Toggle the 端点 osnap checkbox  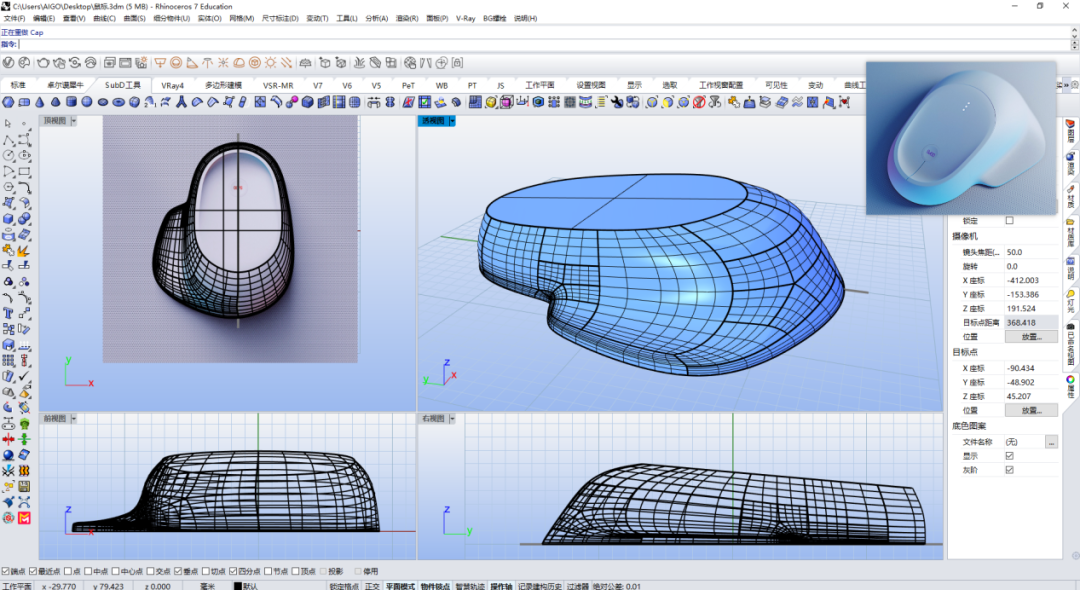[x=6, y=571]
